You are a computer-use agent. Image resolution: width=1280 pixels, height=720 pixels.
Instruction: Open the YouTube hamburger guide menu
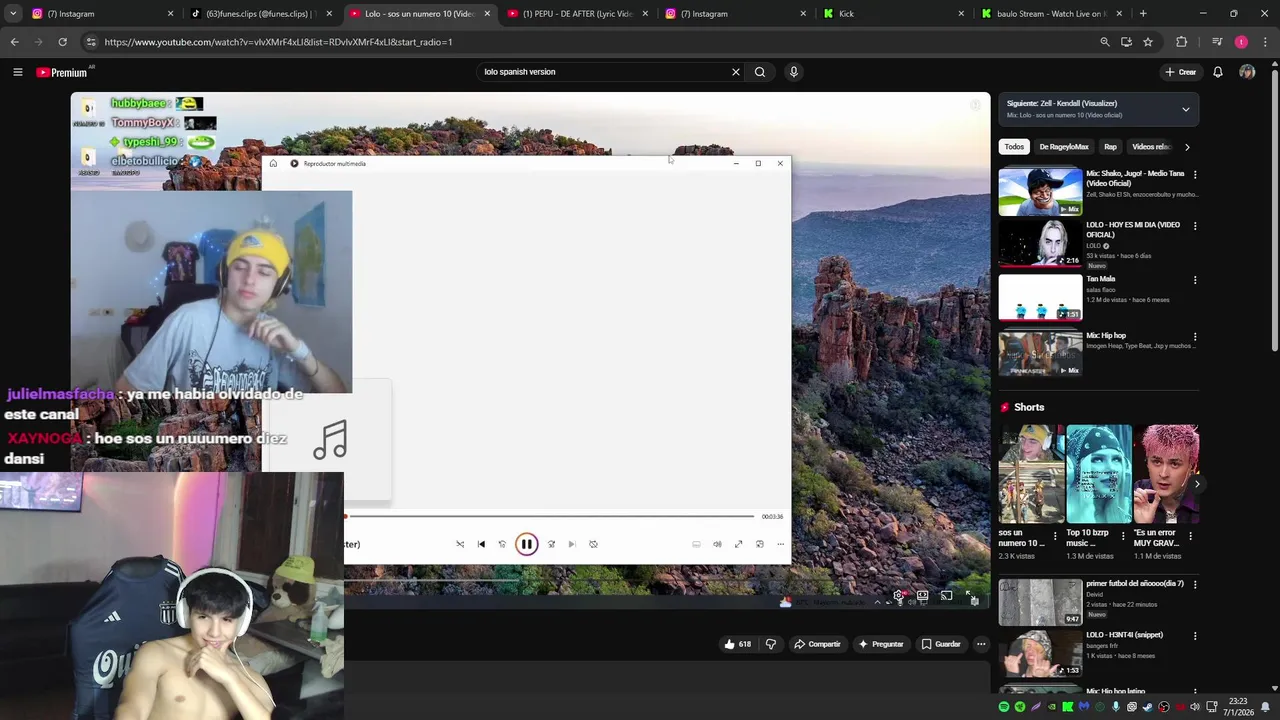17,72
